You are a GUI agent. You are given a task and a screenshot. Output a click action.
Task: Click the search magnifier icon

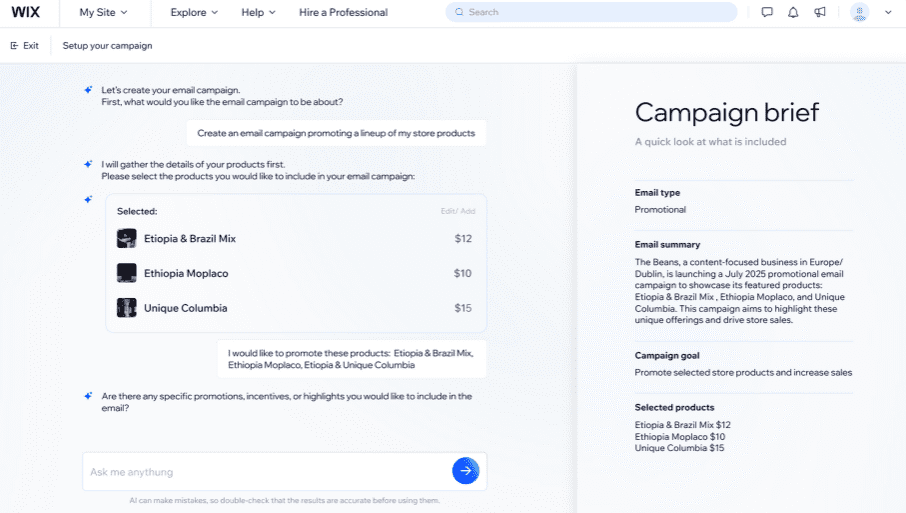pos(459,13)
